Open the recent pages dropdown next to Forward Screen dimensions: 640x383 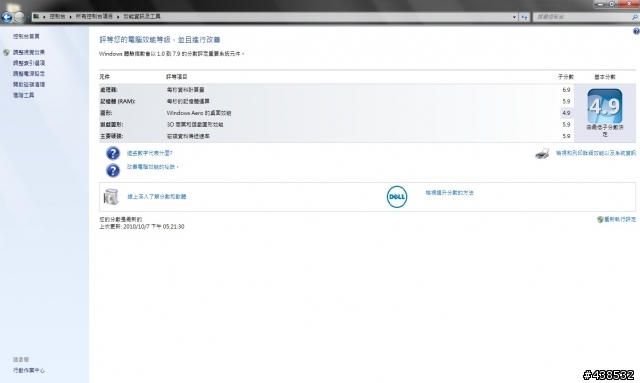pos(28,17)
